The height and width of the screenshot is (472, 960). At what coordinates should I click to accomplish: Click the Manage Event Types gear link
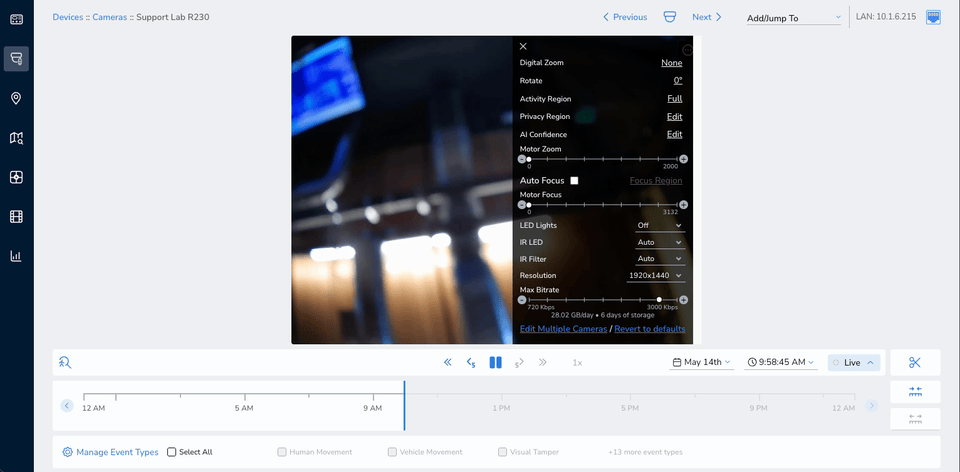click(110, 452)
